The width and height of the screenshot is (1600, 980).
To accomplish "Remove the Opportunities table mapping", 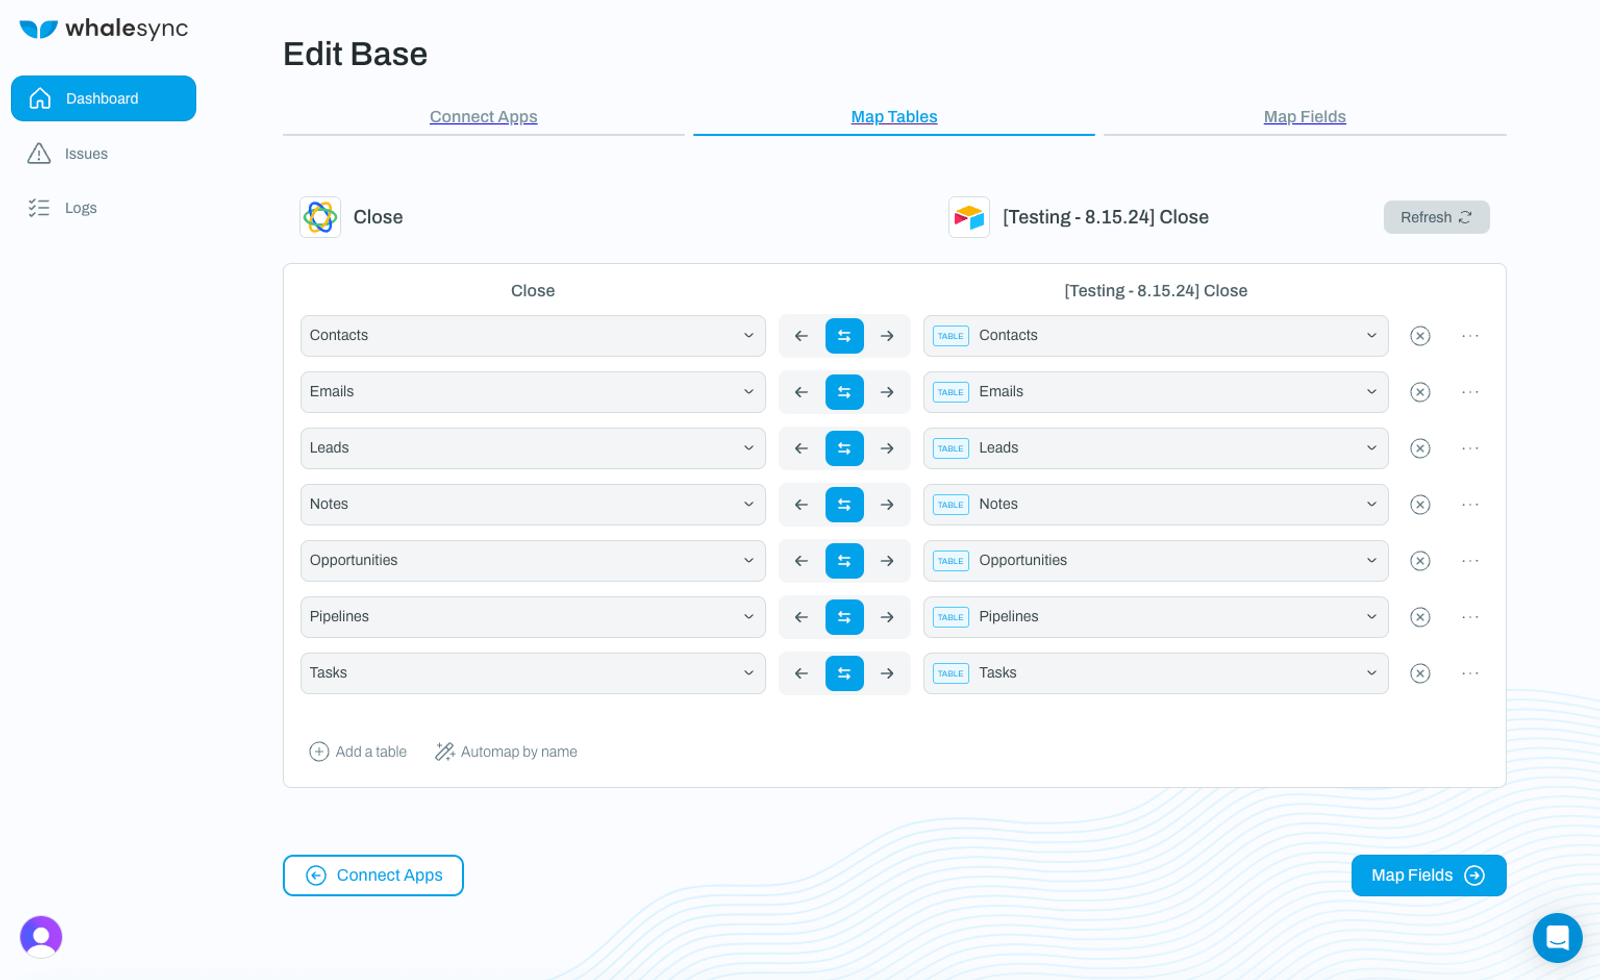I will point(1420,561).
